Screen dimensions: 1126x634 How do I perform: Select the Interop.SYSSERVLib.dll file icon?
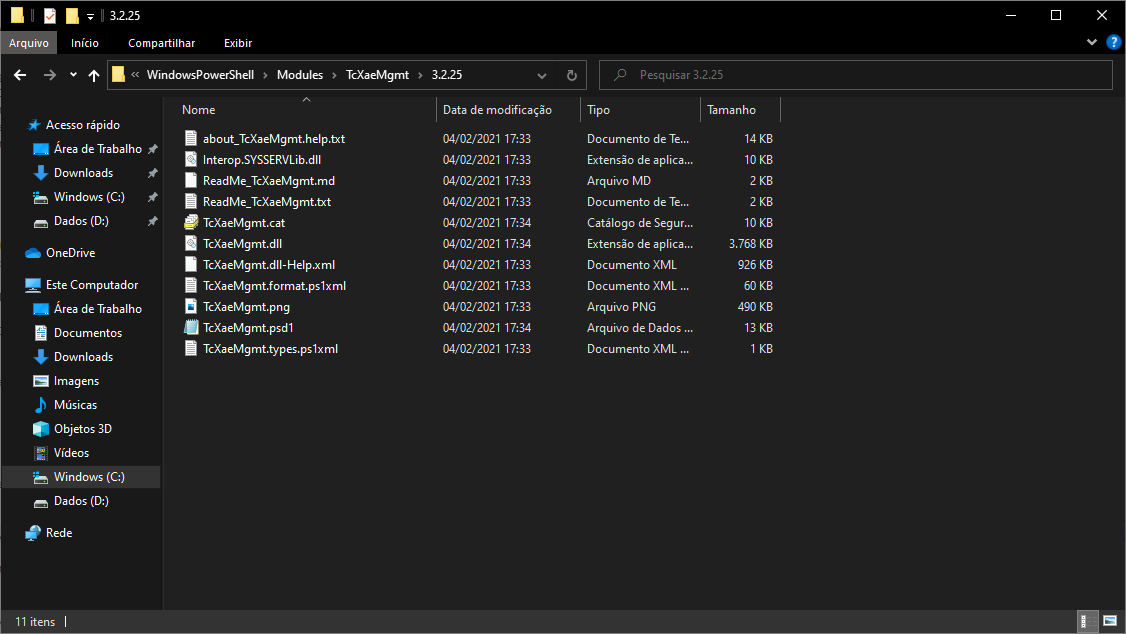191,159
